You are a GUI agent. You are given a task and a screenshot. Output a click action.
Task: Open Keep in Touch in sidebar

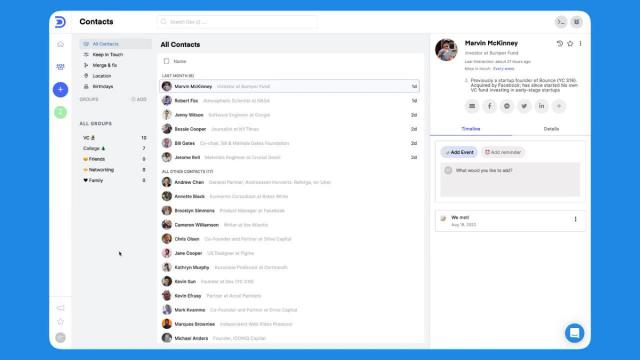[x=116, y=54]
